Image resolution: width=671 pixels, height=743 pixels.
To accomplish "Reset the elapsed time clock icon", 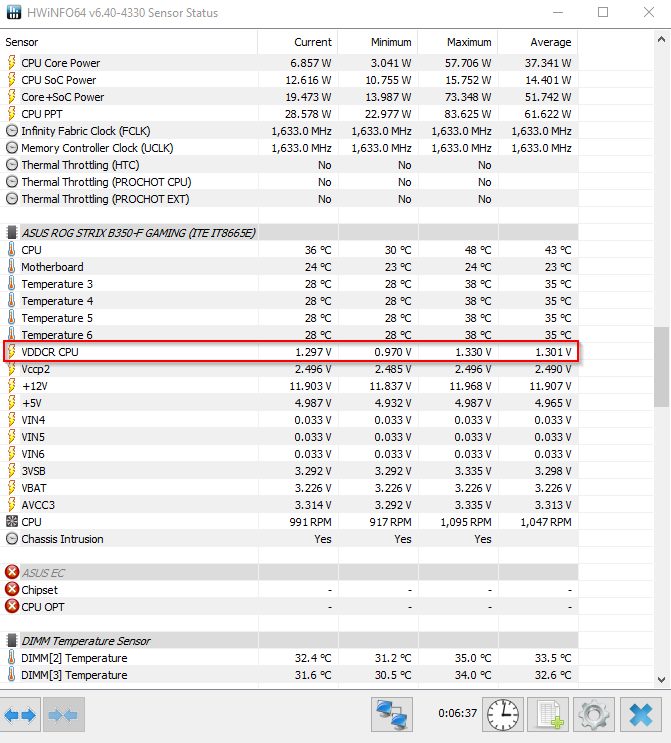I will [503, 715].
